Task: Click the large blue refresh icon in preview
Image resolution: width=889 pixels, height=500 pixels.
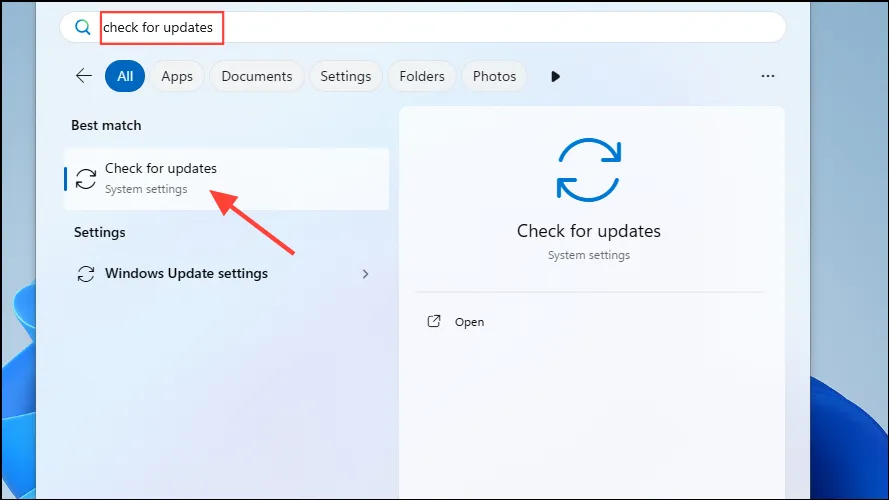Action: point(589,170)
